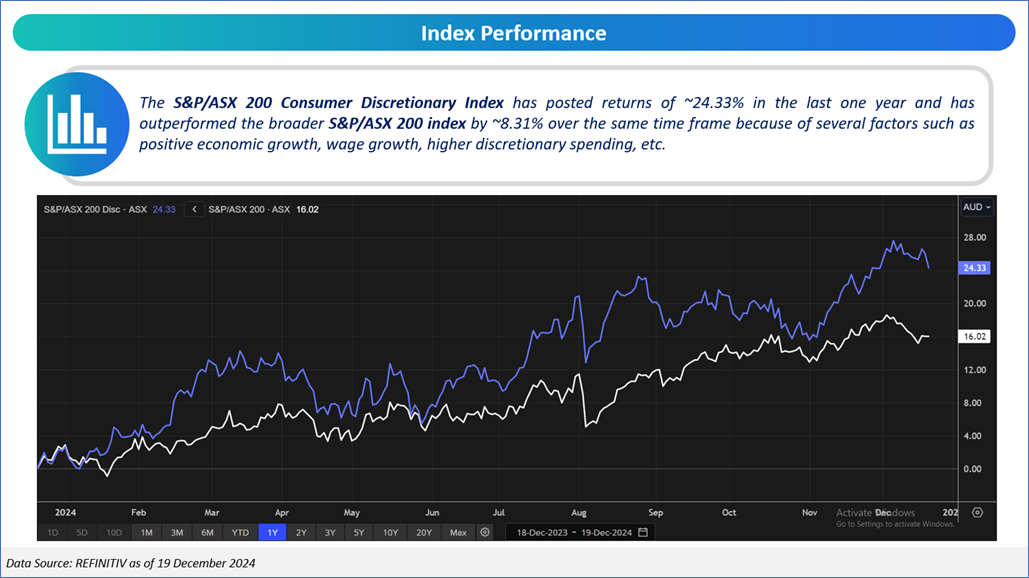Switch the chart to the 1M range

(x=146, y=533)
